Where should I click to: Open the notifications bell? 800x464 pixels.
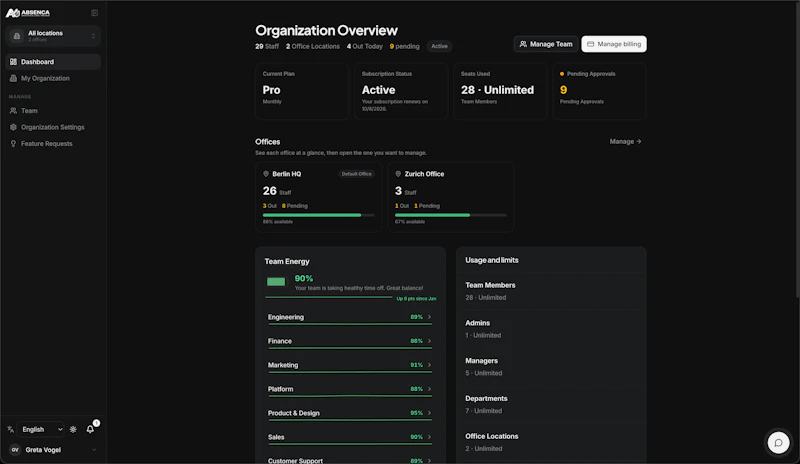90,429
